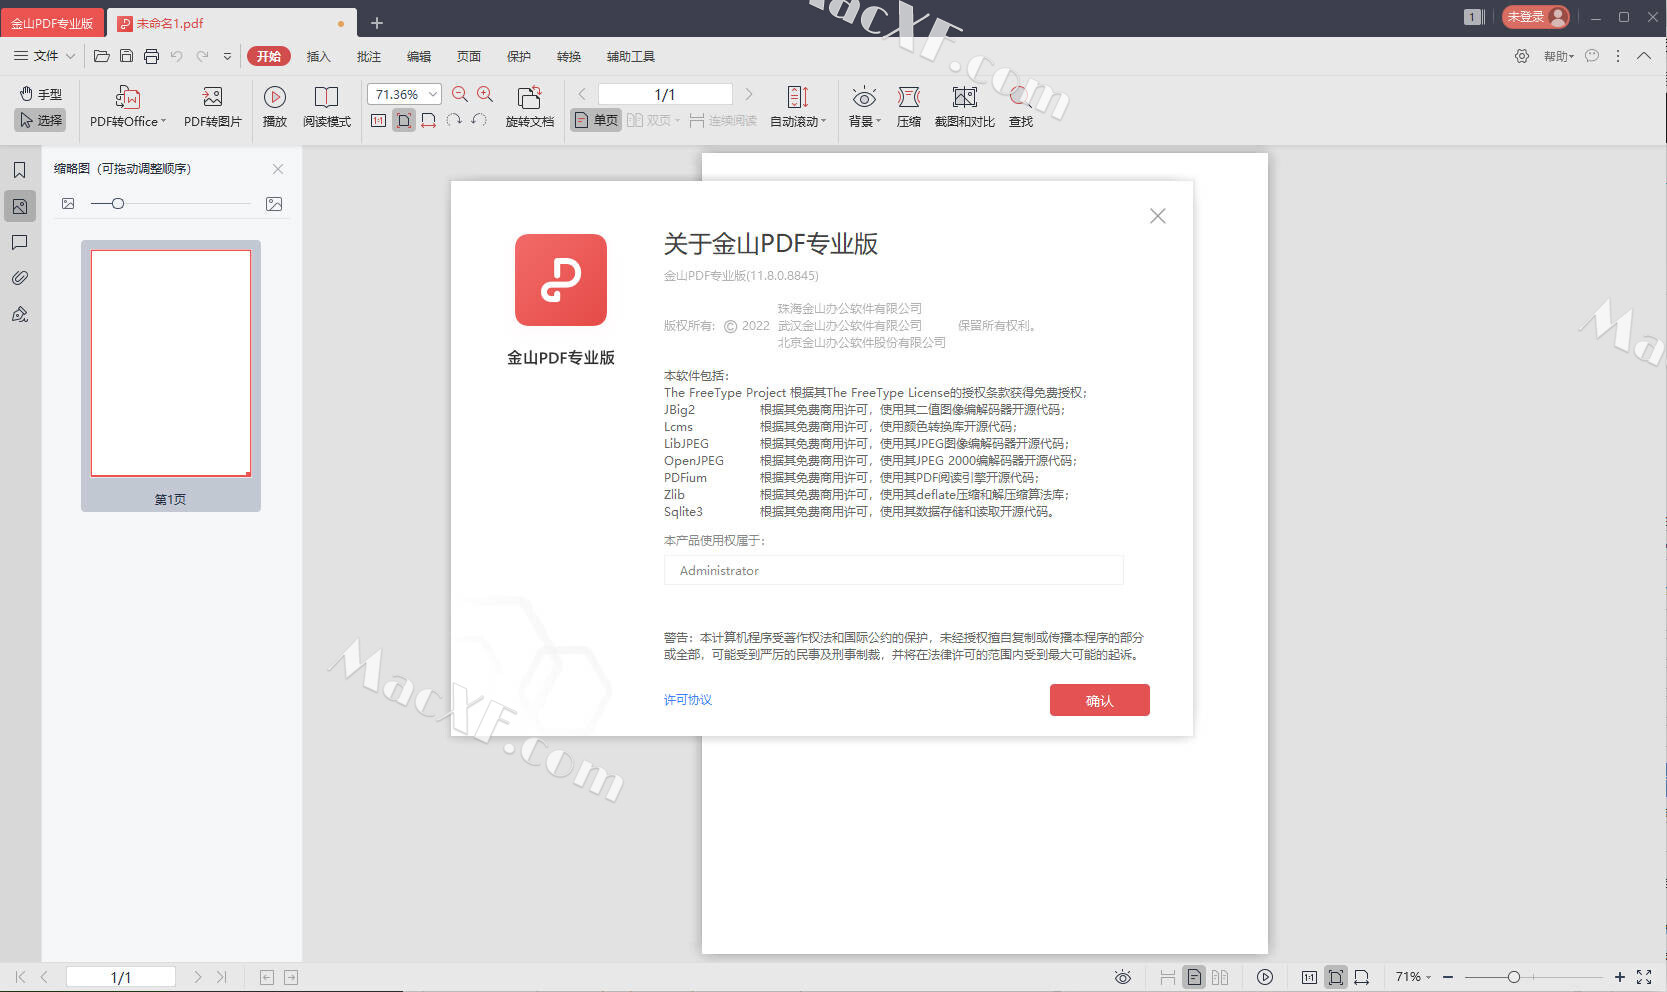
Task: Open 截图和对比 screenshot and compare tool
Action: [x=964, y=107]
